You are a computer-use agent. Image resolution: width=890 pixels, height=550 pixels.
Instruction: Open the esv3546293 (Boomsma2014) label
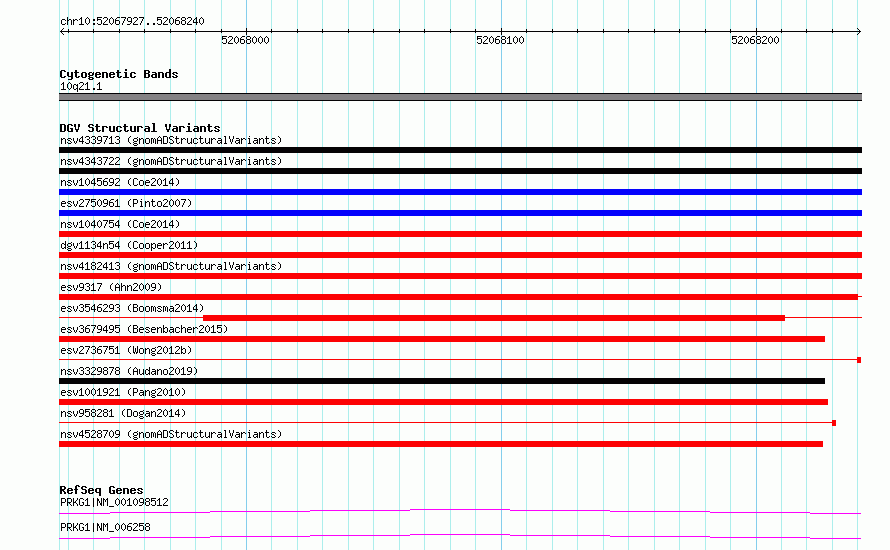point(132,308)
